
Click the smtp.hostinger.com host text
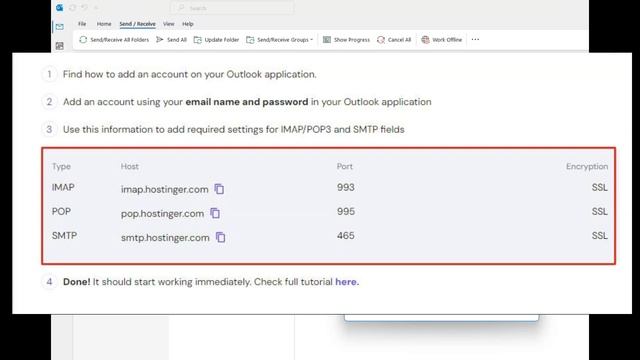(x=165, y=238)
